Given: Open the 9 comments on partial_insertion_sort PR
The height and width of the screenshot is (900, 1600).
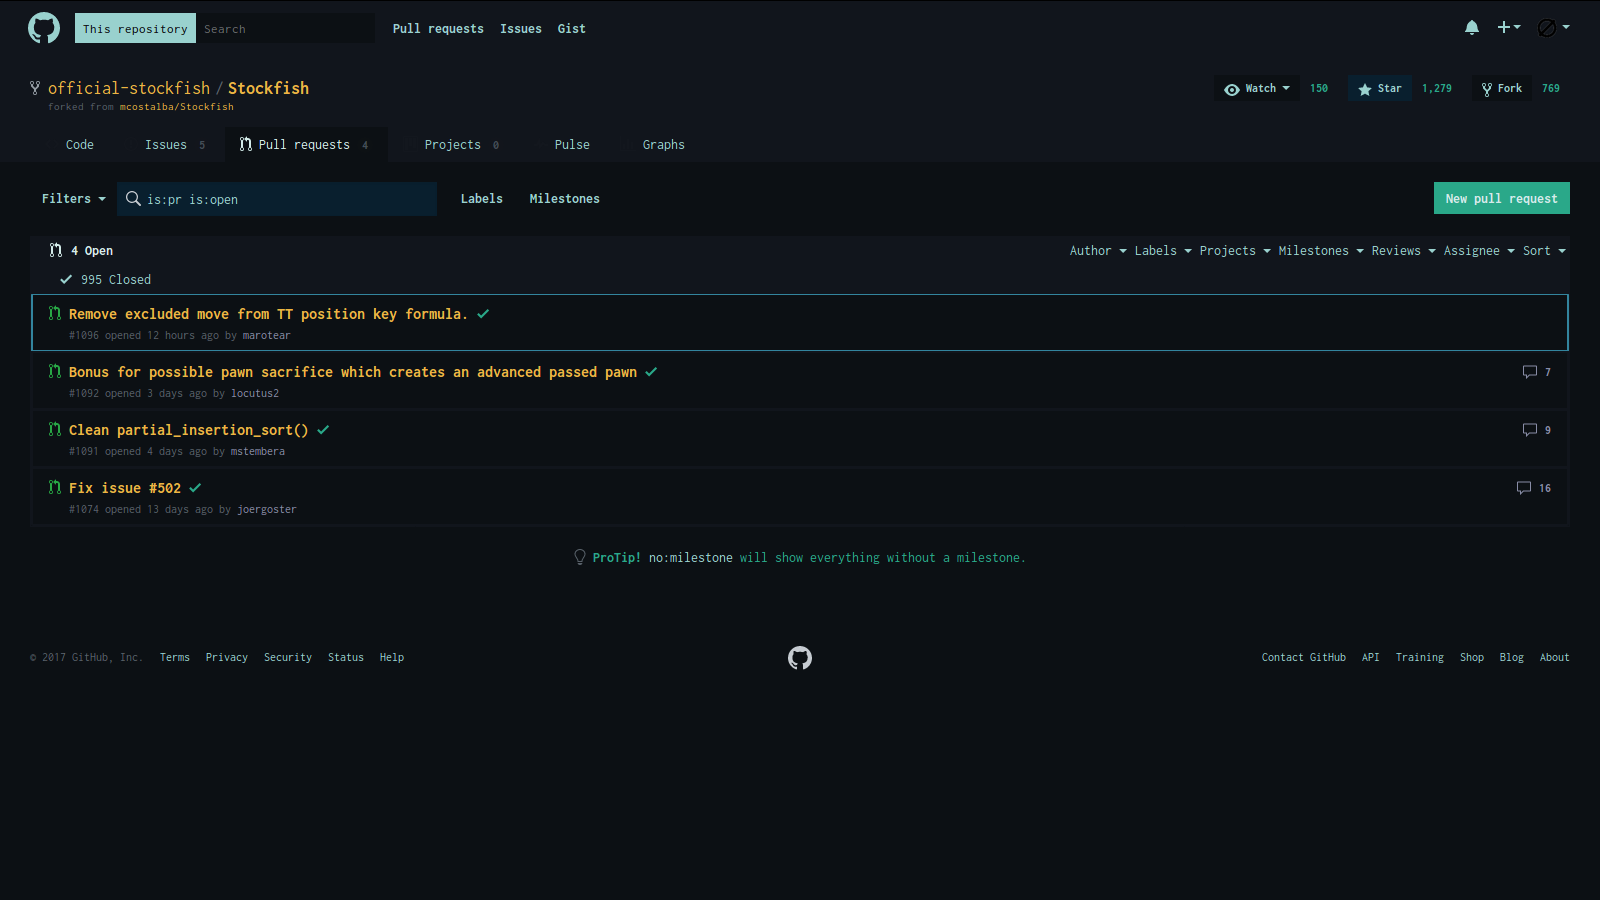Looking at the screenshot, I should 1537,430.
